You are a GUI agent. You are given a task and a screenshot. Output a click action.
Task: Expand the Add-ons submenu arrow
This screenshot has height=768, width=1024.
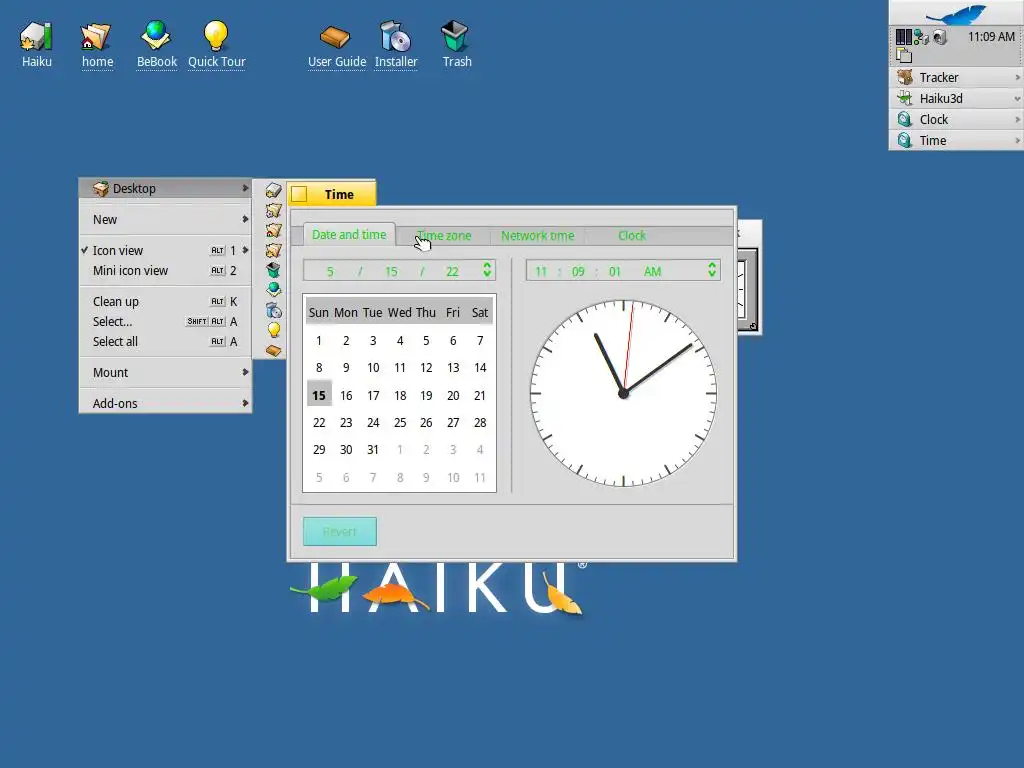tap(245, 404)
